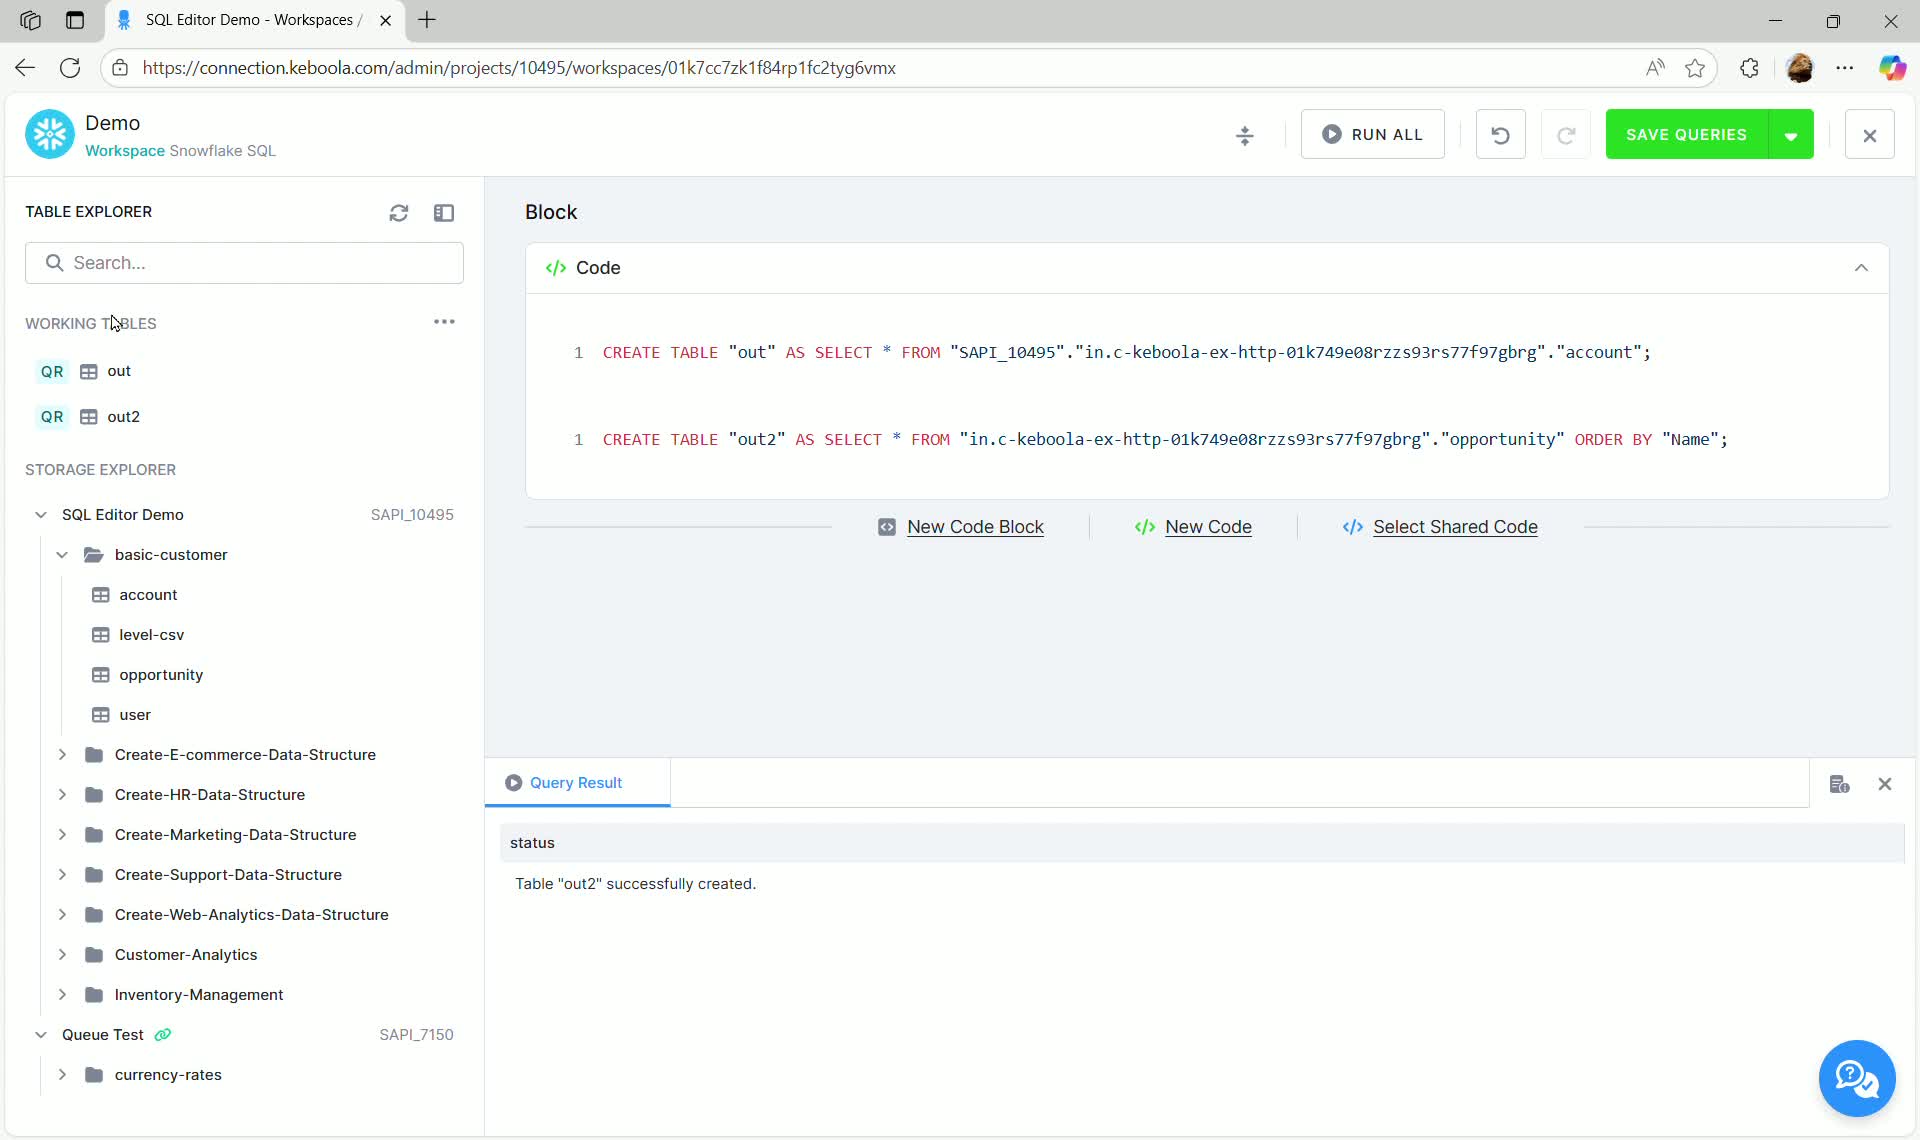Expand the Customer-Analytics folder
Viewport: 1920px width, 1140px height.
[62, 955]
